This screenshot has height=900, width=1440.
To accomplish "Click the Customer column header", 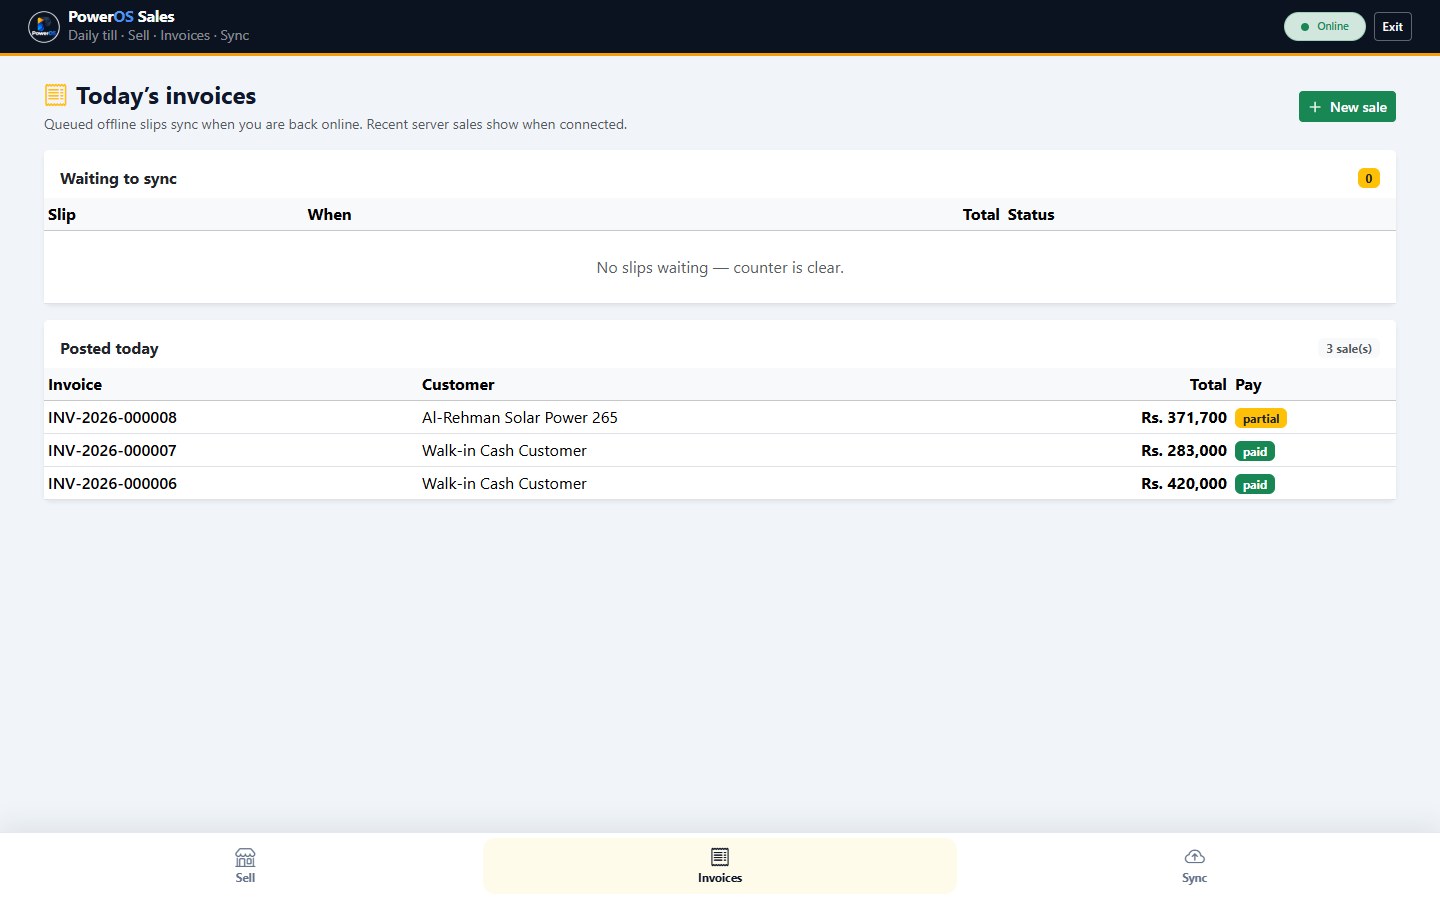I will pyautogui.click(x=458, y=385).
